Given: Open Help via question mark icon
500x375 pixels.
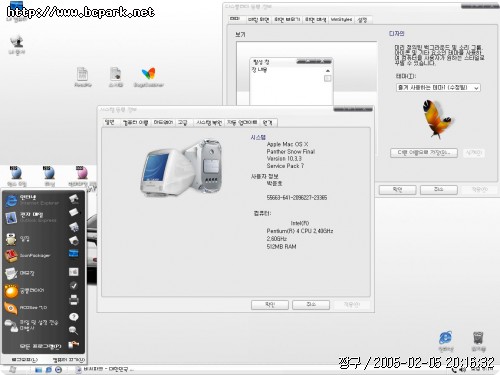Looking at the screenshot, I should pos(74,316).
